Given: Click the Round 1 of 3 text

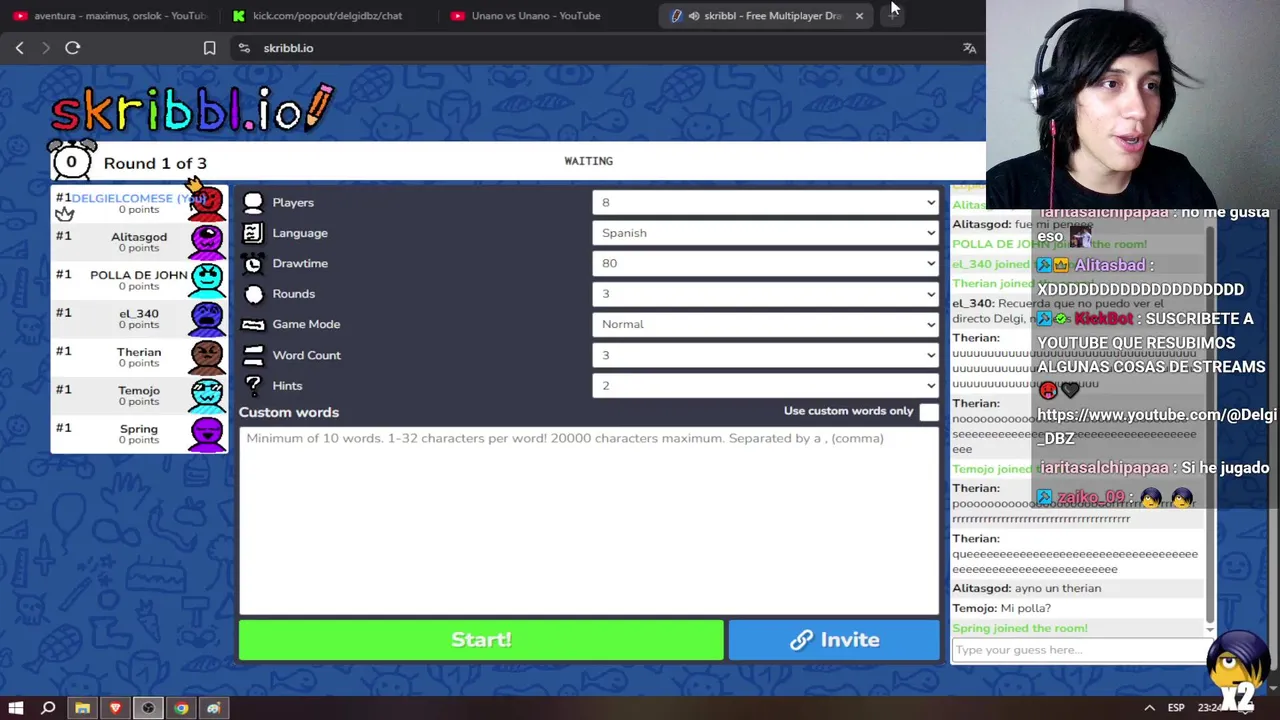Looking at the screenshot, I should point(155,163).
